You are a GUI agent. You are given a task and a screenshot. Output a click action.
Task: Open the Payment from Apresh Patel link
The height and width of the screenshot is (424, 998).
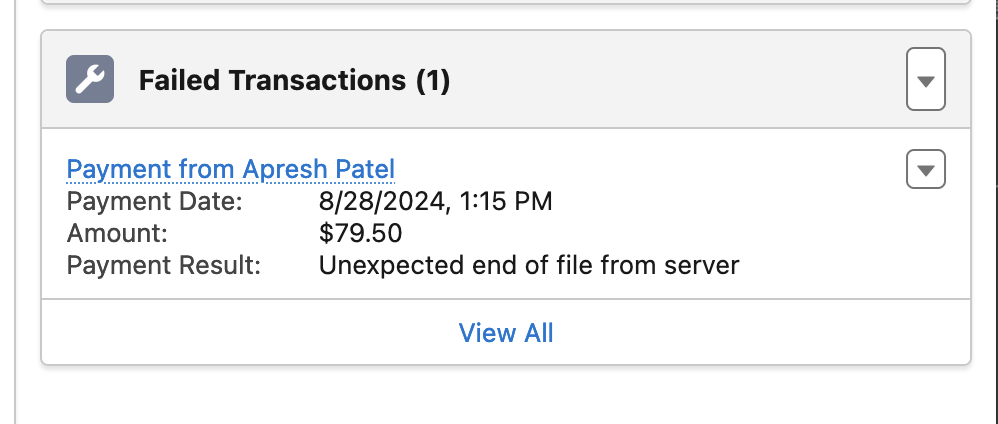pyautogui.click(x=231, y=169)
